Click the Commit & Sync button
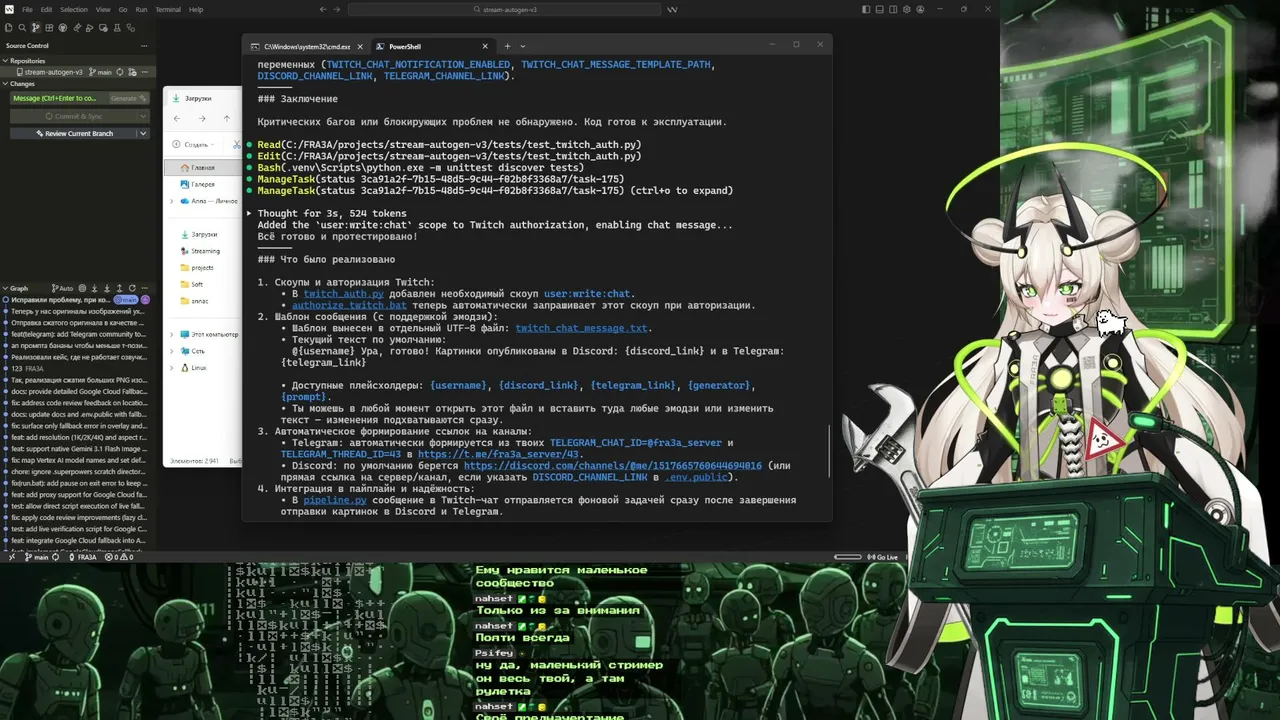Screen dimensions: 1280x720 74,116
